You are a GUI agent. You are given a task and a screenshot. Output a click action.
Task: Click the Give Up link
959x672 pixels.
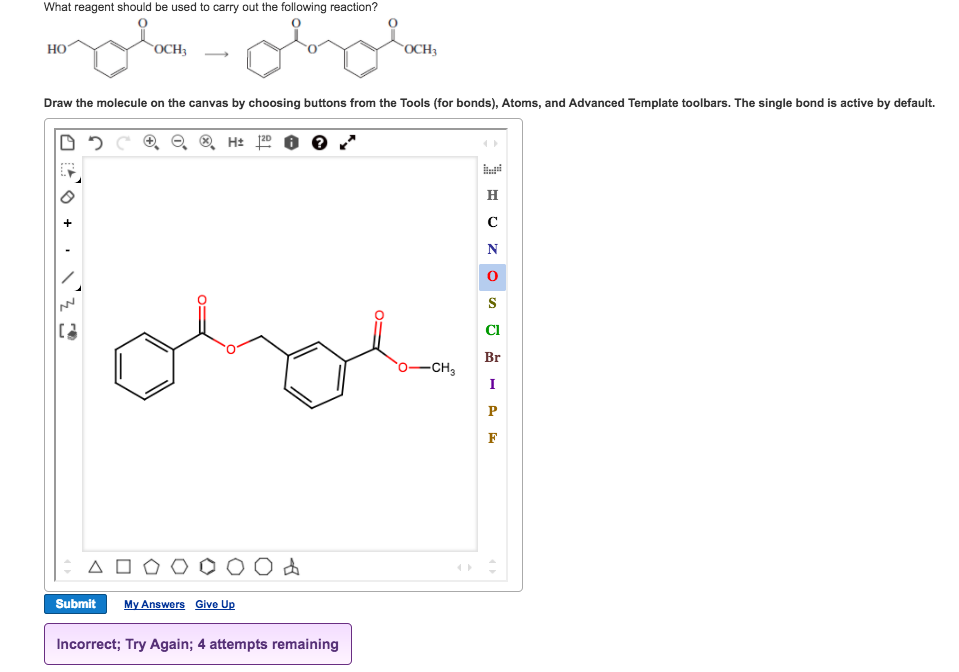[215, 604]
